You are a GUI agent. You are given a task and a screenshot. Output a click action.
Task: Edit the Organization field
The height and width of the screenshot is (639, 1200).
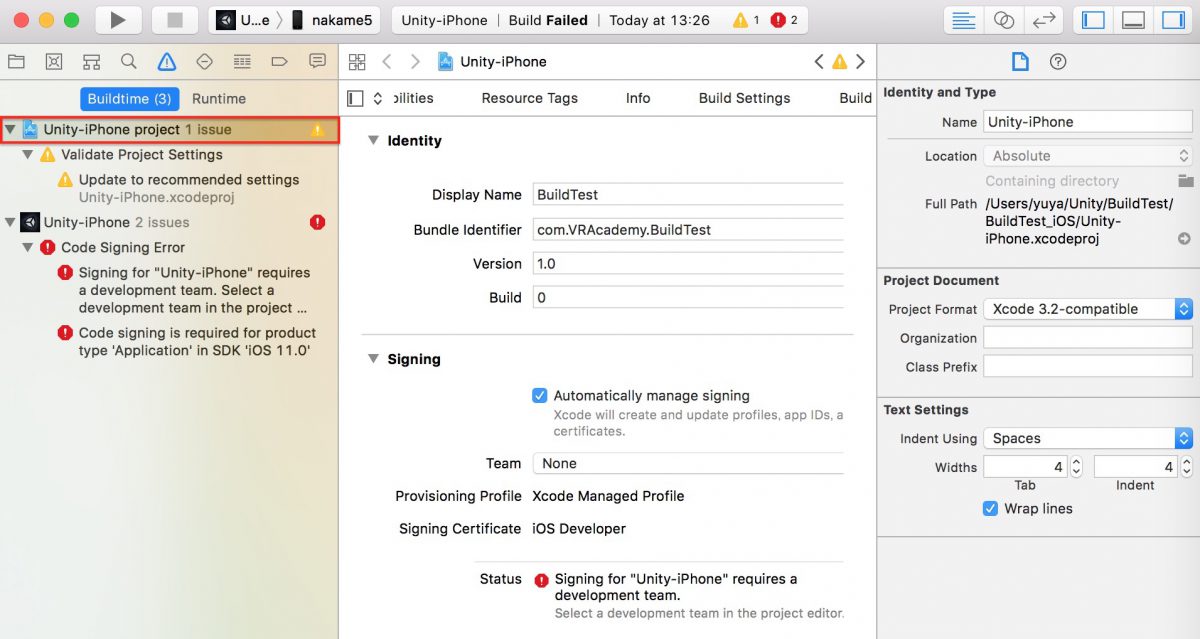tap(1088, 338)
